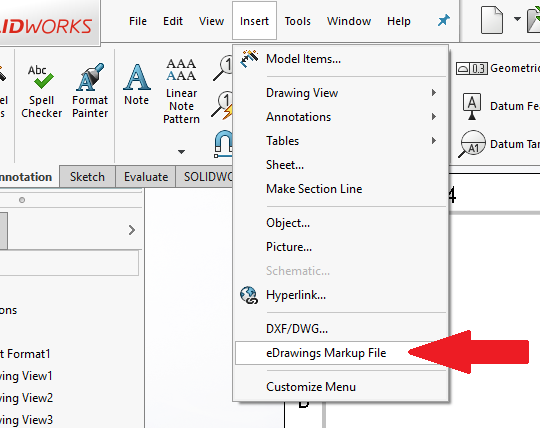
Task: Select Drawing View3 in tree
Action: click(x=26, y=420)
